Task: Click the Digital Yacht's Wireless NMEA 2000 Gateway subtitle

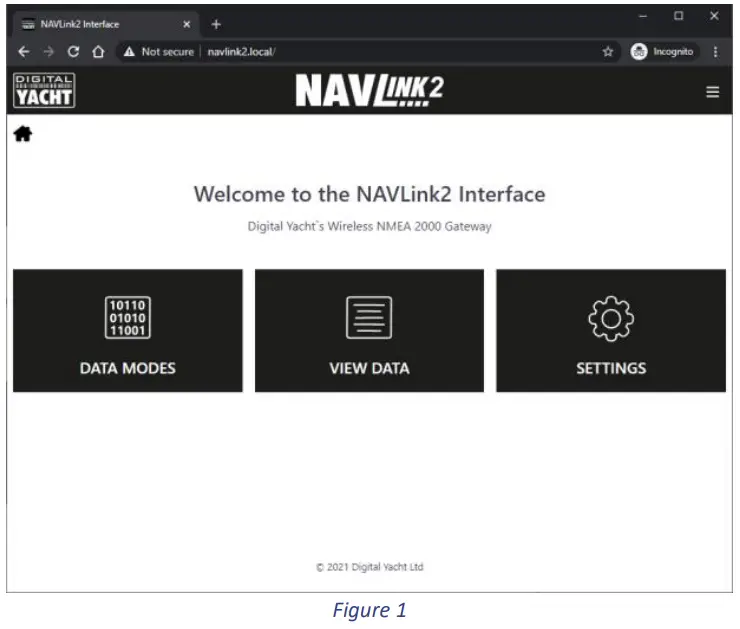Action: 370,226
